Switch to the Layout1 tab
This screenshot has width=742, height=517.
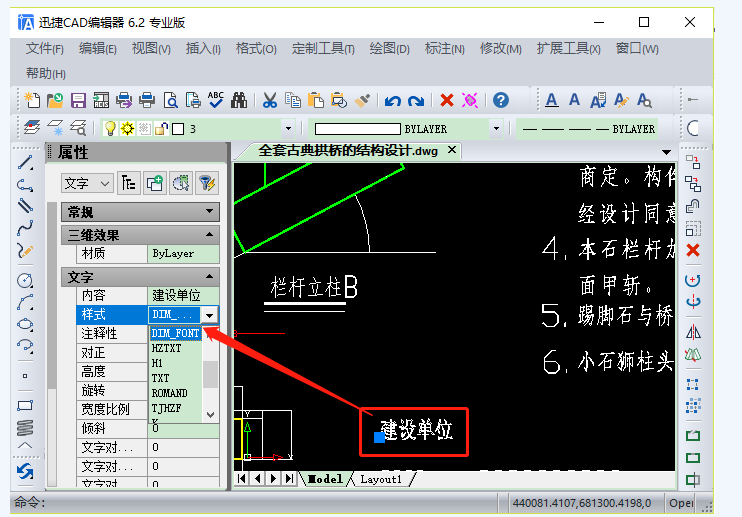pos(381,479)
